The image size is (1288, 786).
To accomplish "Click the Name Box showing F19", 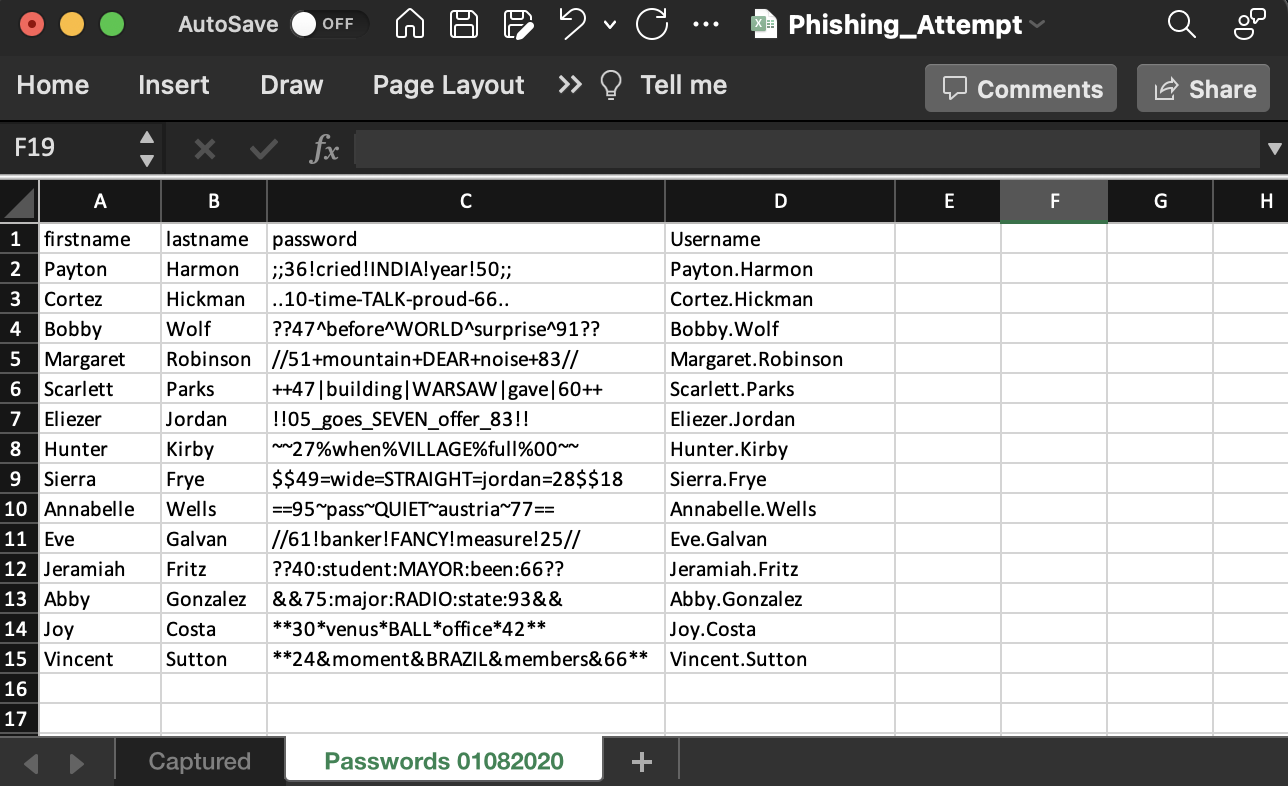I will tap(70, 149).
